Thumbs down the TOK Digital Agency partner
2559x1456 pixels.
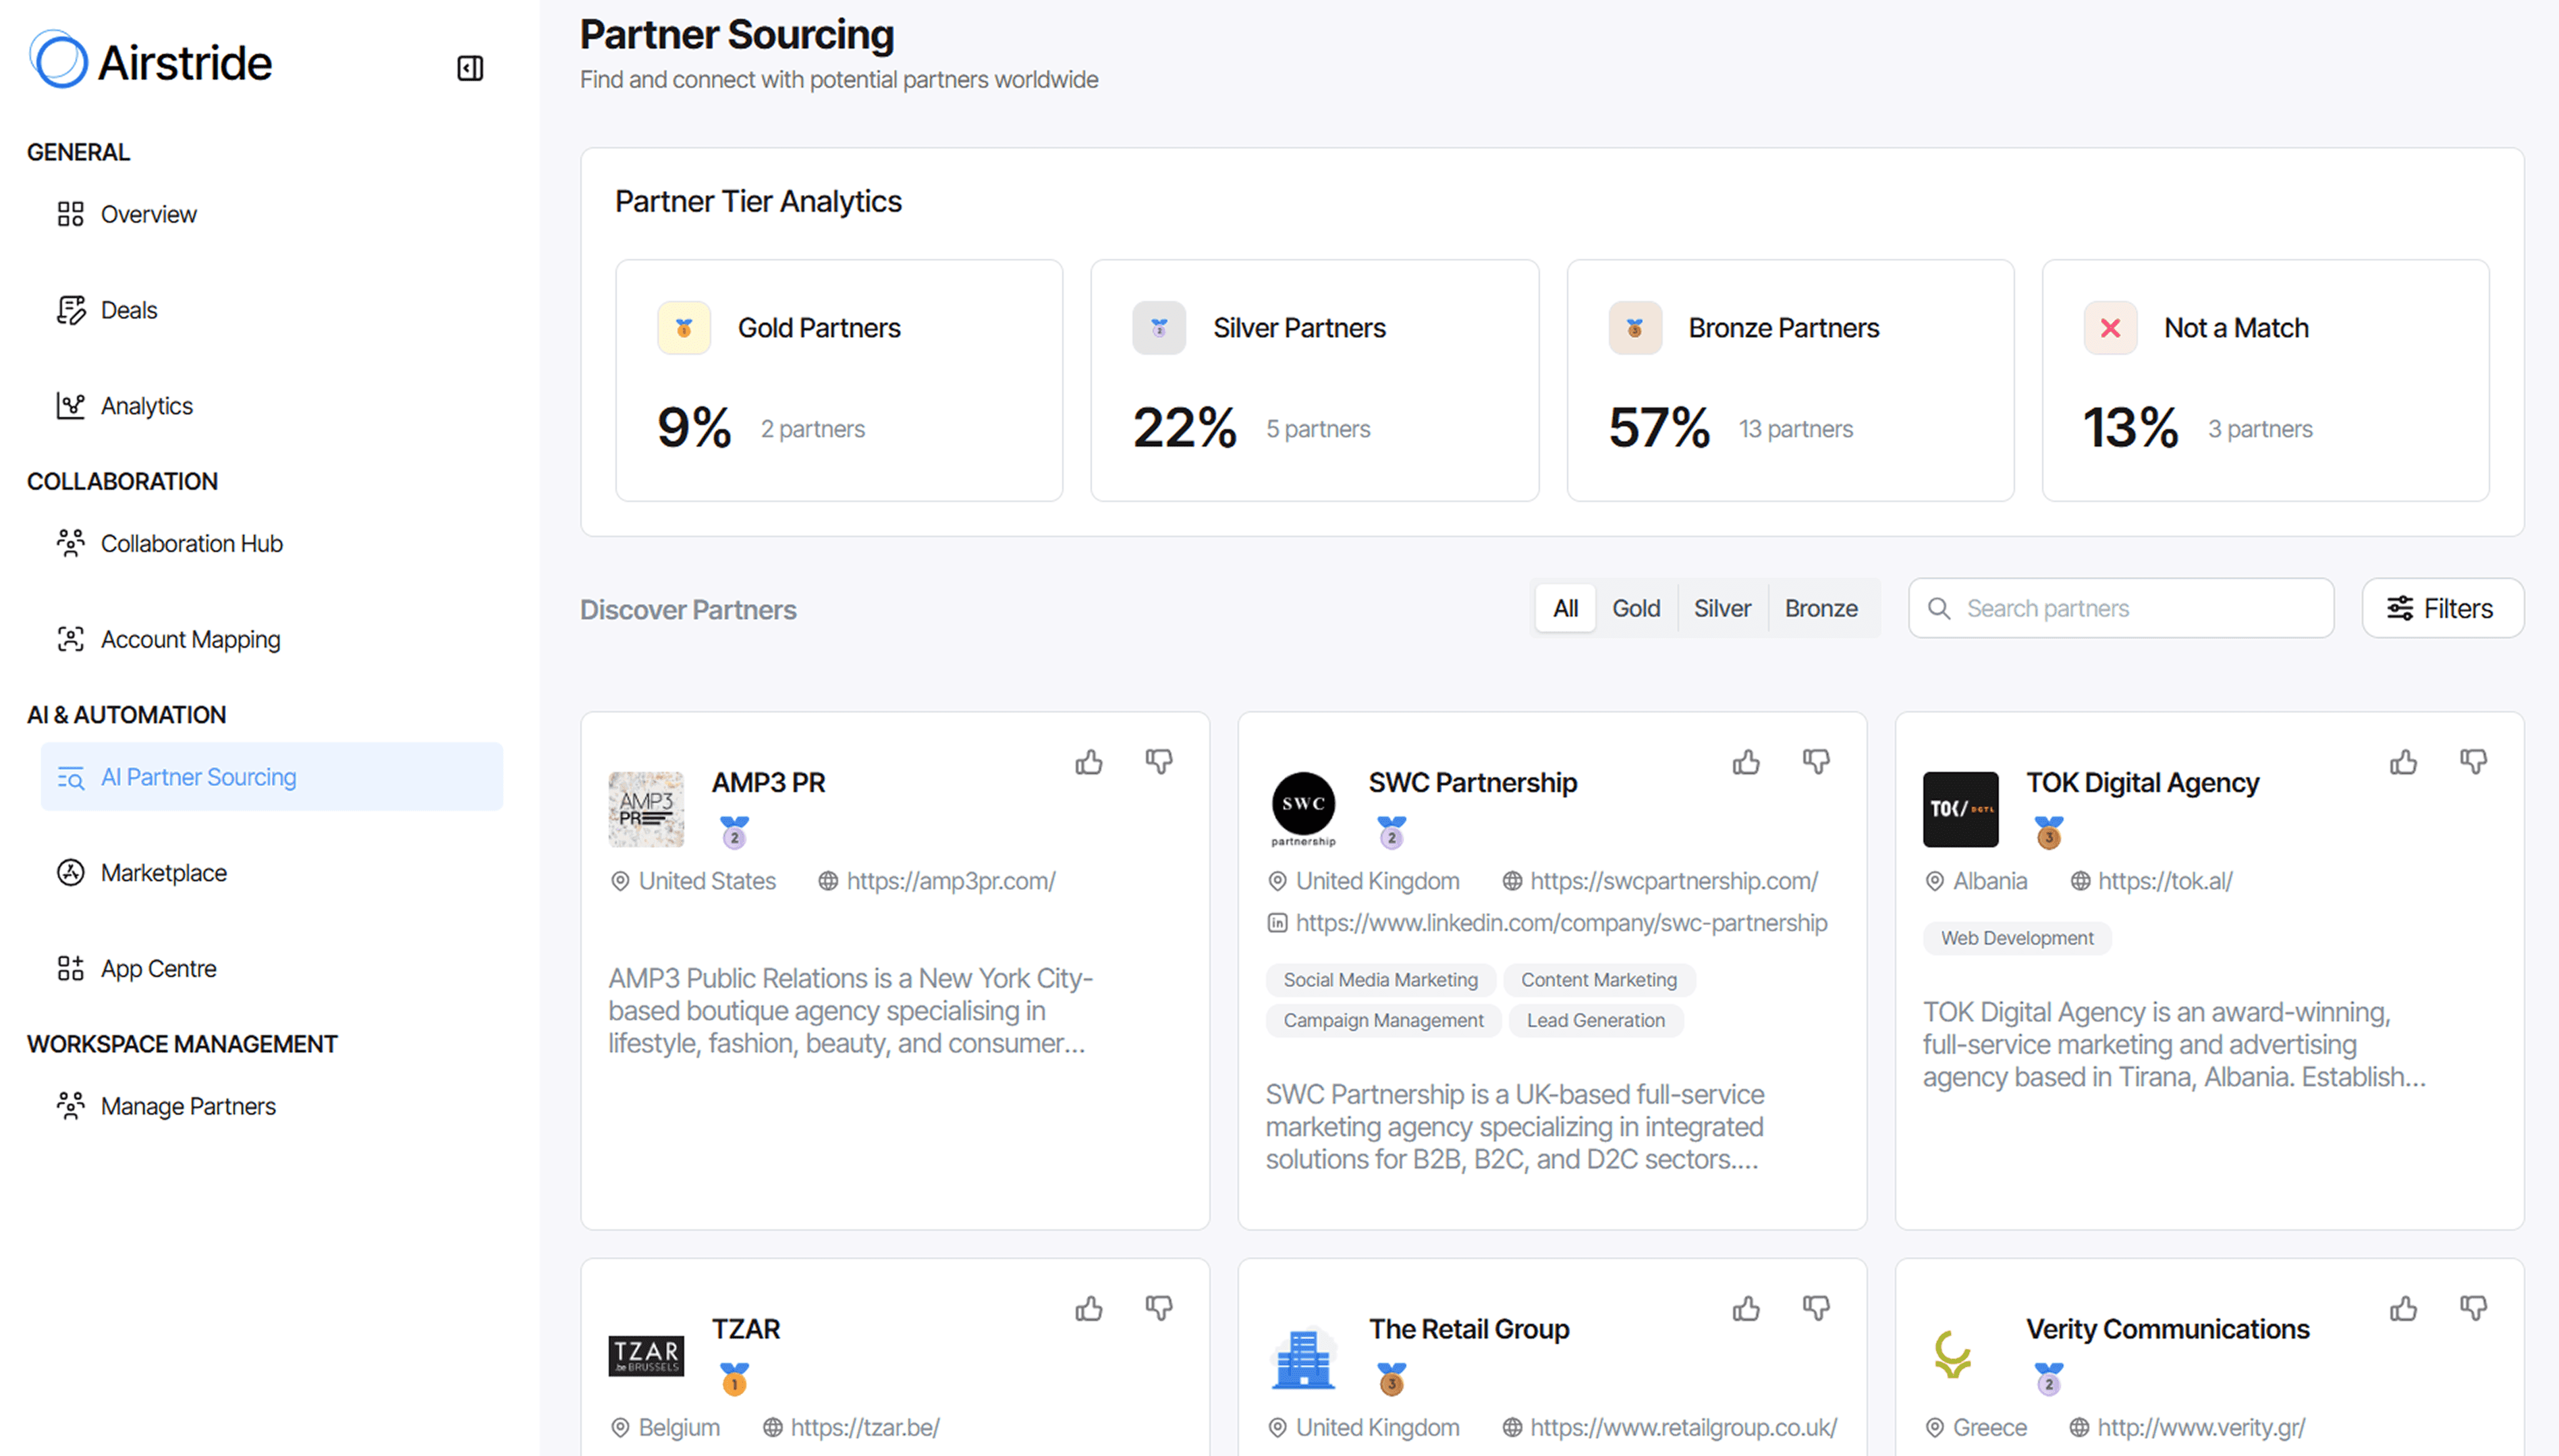(x=2474, y=761)
